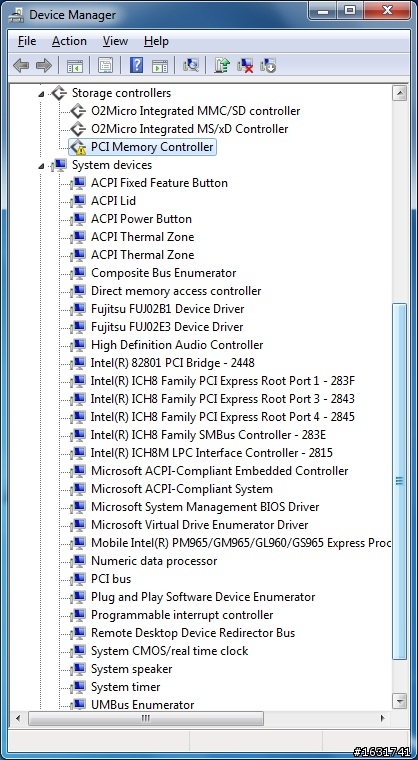Click the icon beside O2Micro MS/xD Controller
The width and height of the screenshot is (418, 760).
(78, 129)
